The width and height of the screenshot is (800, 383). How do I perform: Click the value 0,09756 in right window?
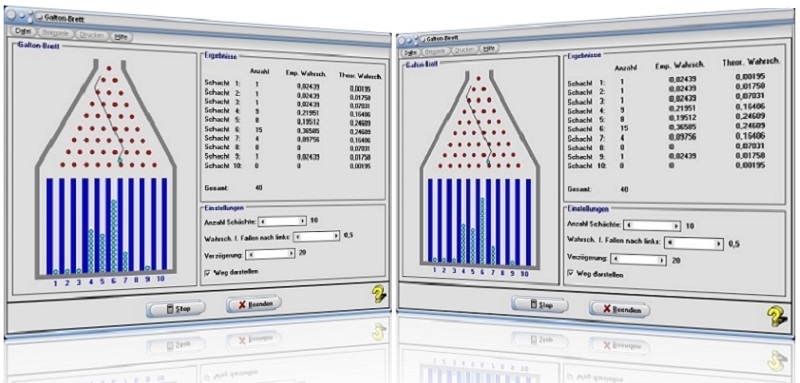[x=682, y=138]
